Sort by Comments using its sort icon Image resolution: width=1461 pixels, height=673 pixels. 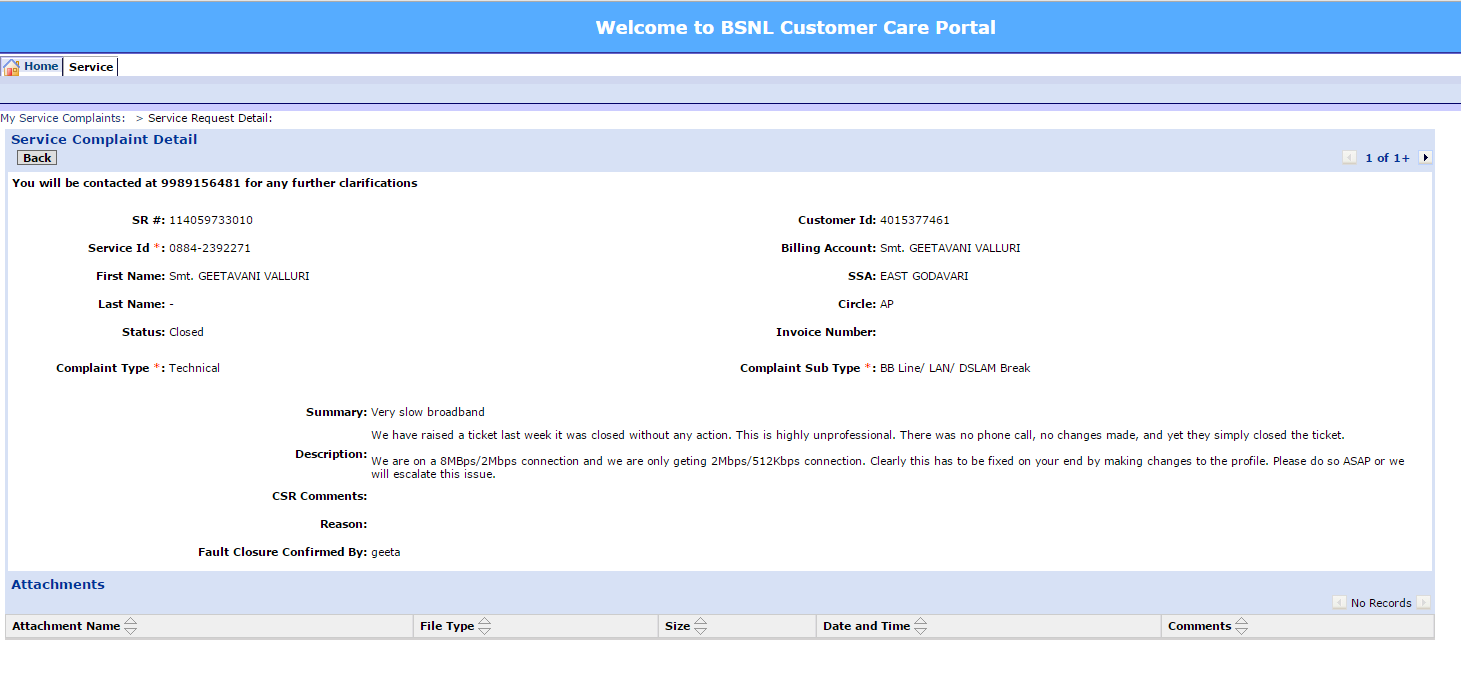point(1241,626)
